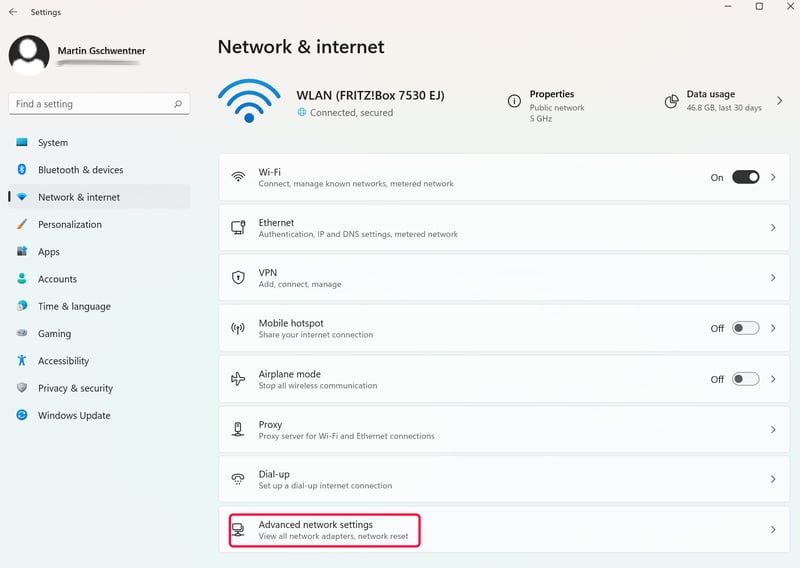Enable the Mobile hotspot toggle

pos(745,328)
